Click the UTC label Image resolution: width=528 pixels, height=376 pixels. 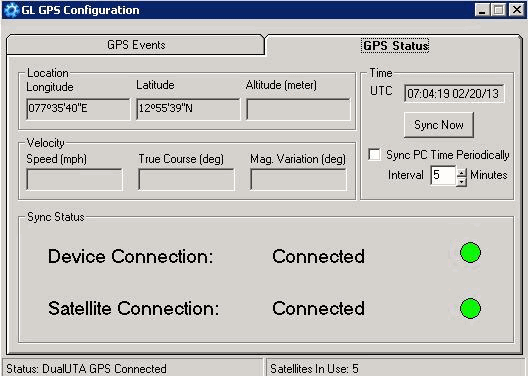[x=381, y=91]
